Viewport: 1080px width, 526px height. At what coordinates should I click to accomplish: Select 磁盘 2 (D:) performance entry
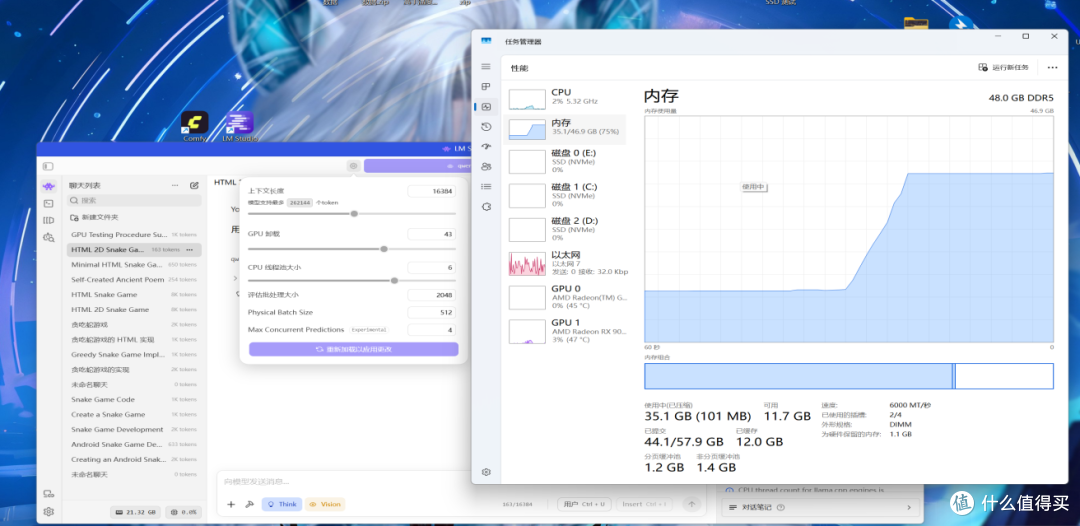point(565,229)
